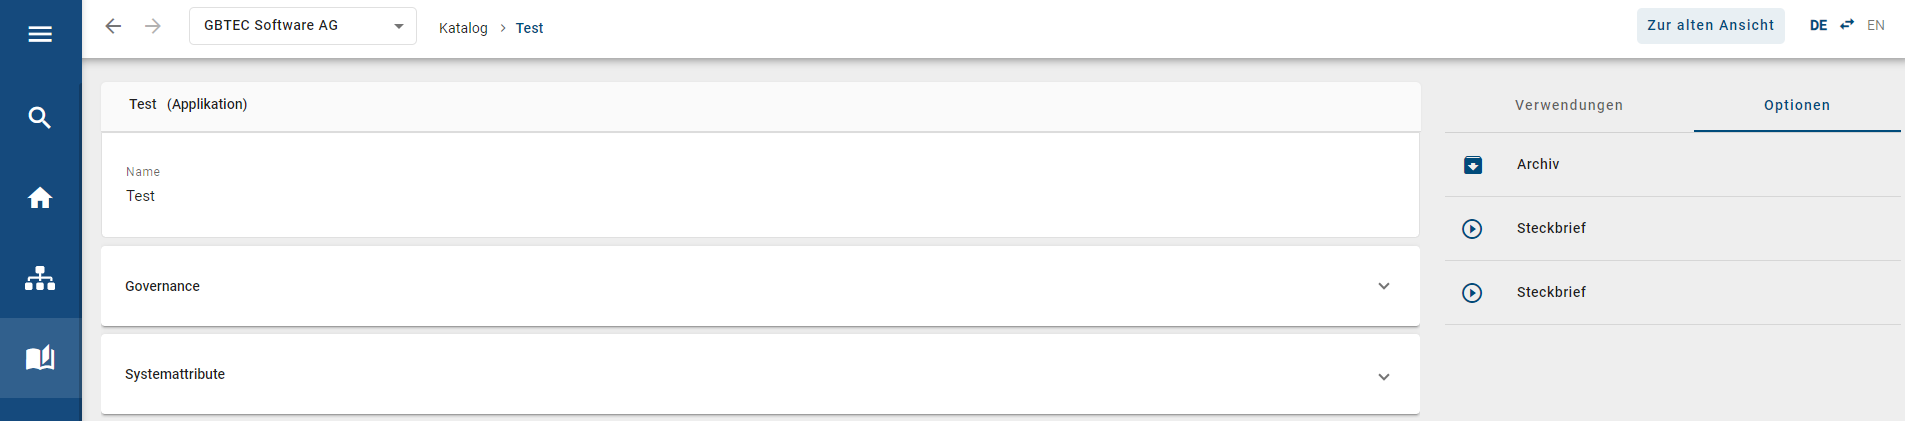Switch to the Verwendungen tab

pos(1569,105)
